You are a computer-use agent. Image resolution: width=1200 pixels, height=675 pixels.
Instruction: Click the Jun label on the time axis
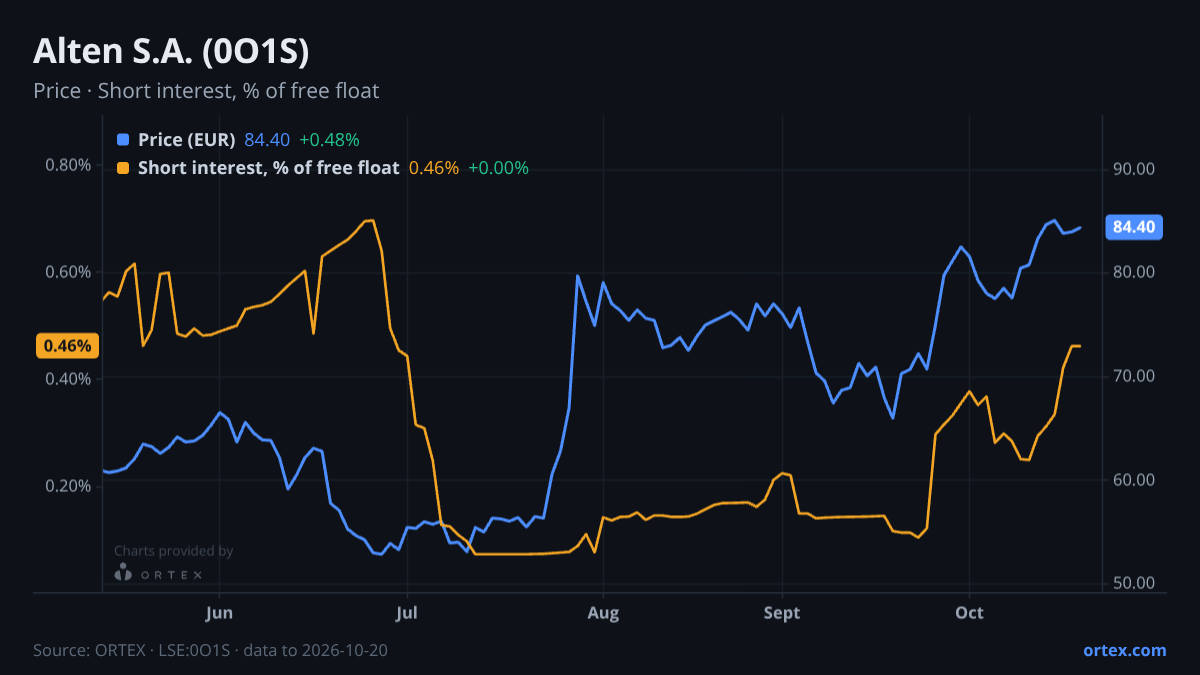219,613
